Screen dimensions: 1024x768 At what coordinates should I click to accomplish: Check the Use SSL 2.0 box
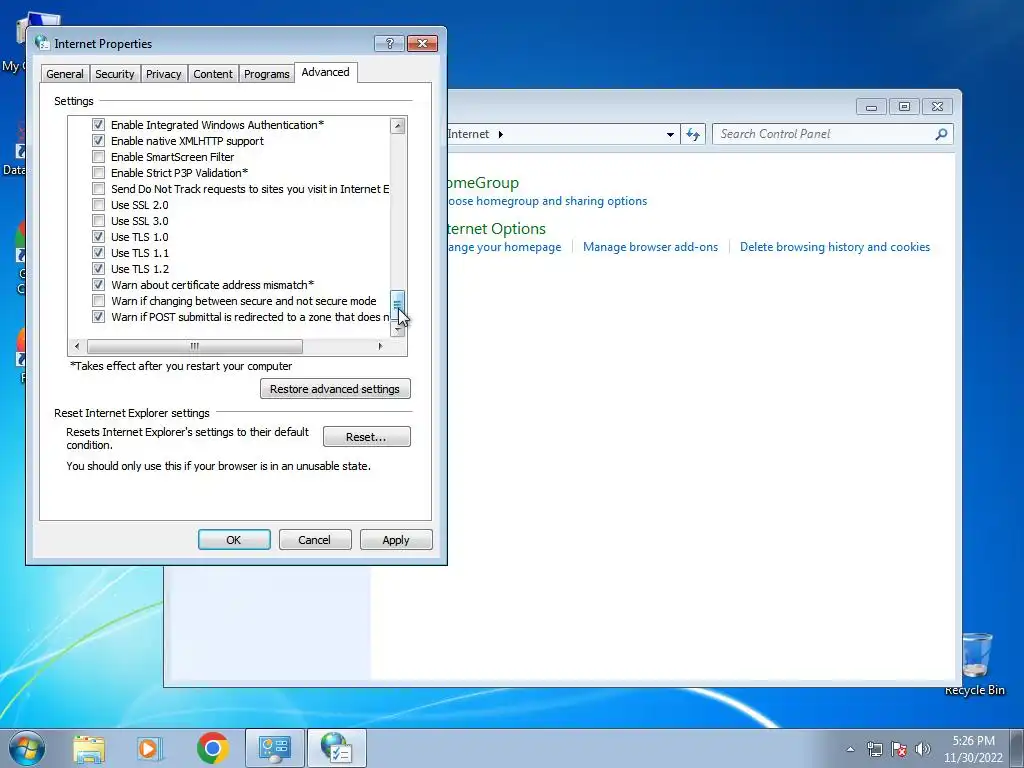pos(98,205)
